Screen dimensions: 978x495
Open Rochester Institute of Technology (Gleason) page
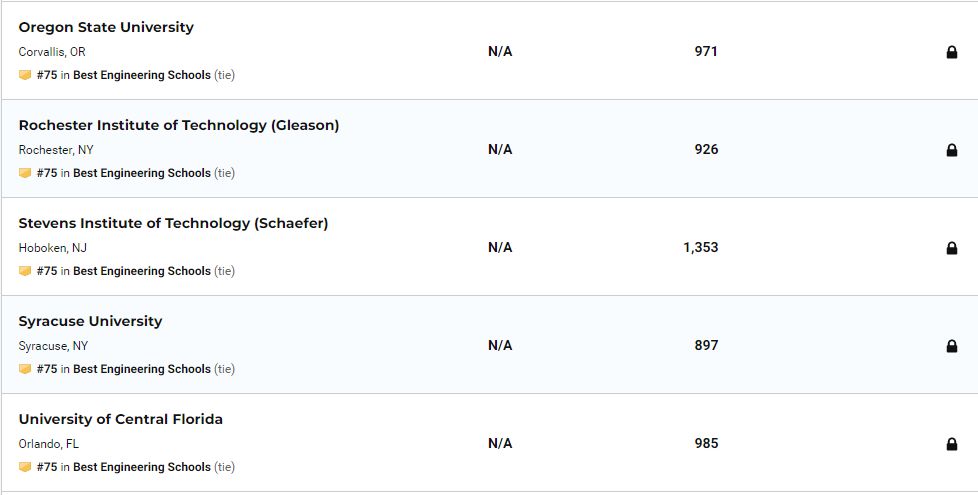click(x=178, y=125)
